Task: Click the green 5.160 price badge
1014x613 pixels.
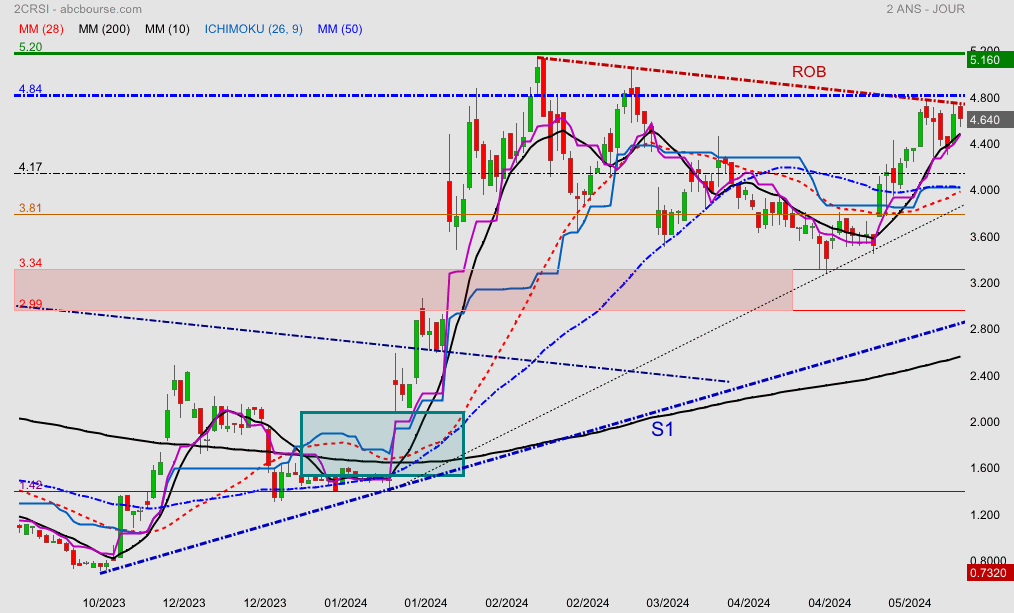Action: (989, 60)
